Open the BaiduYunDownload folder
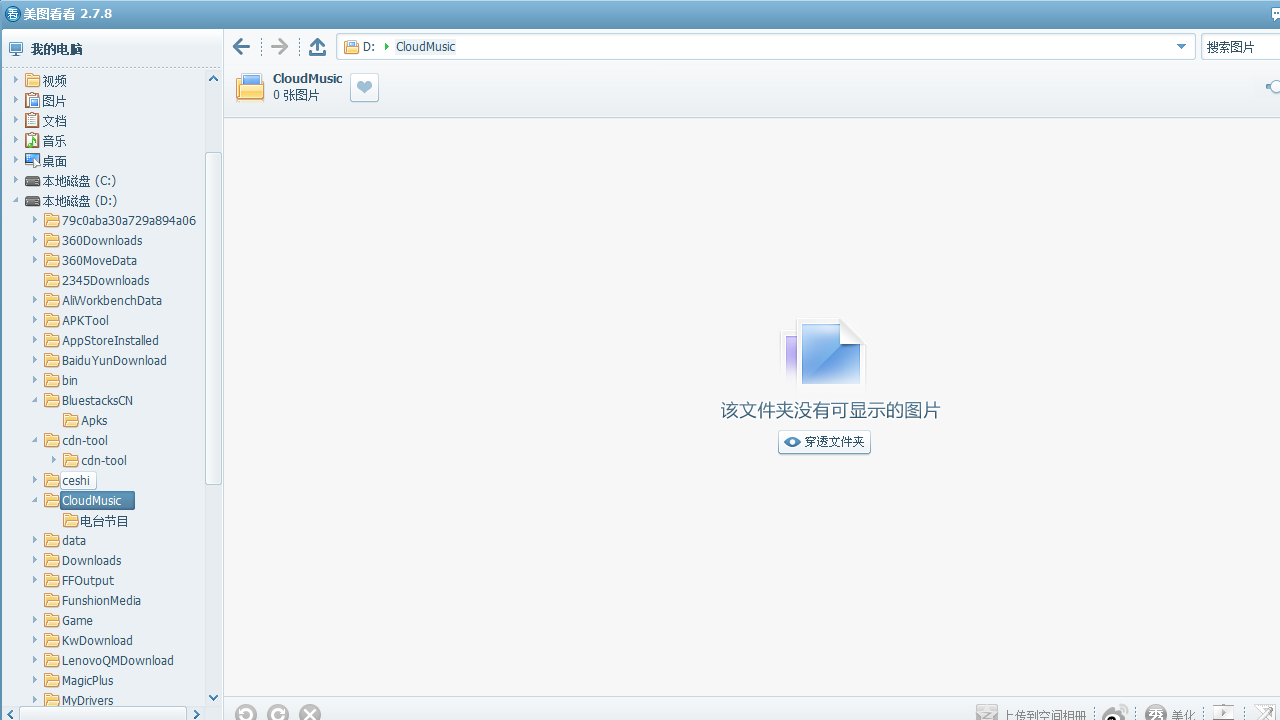Viewport: 1280px width, 720px height. 114,361
